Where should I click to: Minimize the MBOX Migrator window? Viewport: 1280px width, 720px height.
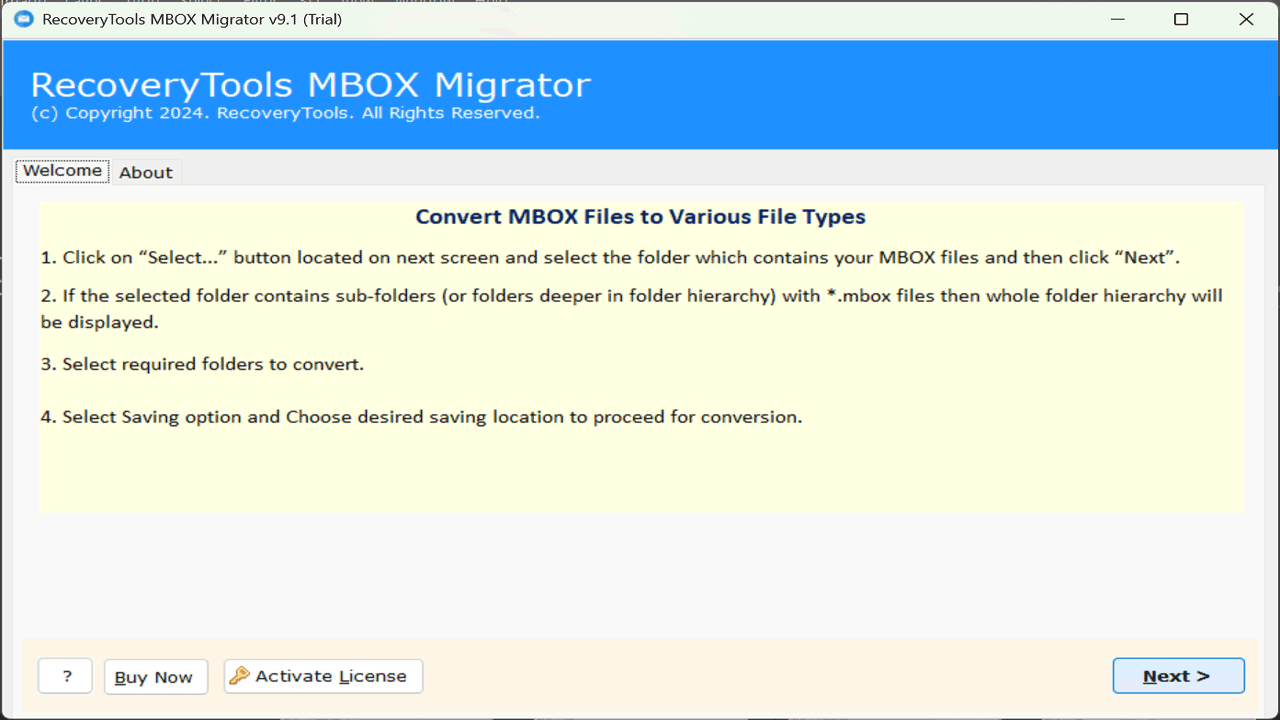1116,19
